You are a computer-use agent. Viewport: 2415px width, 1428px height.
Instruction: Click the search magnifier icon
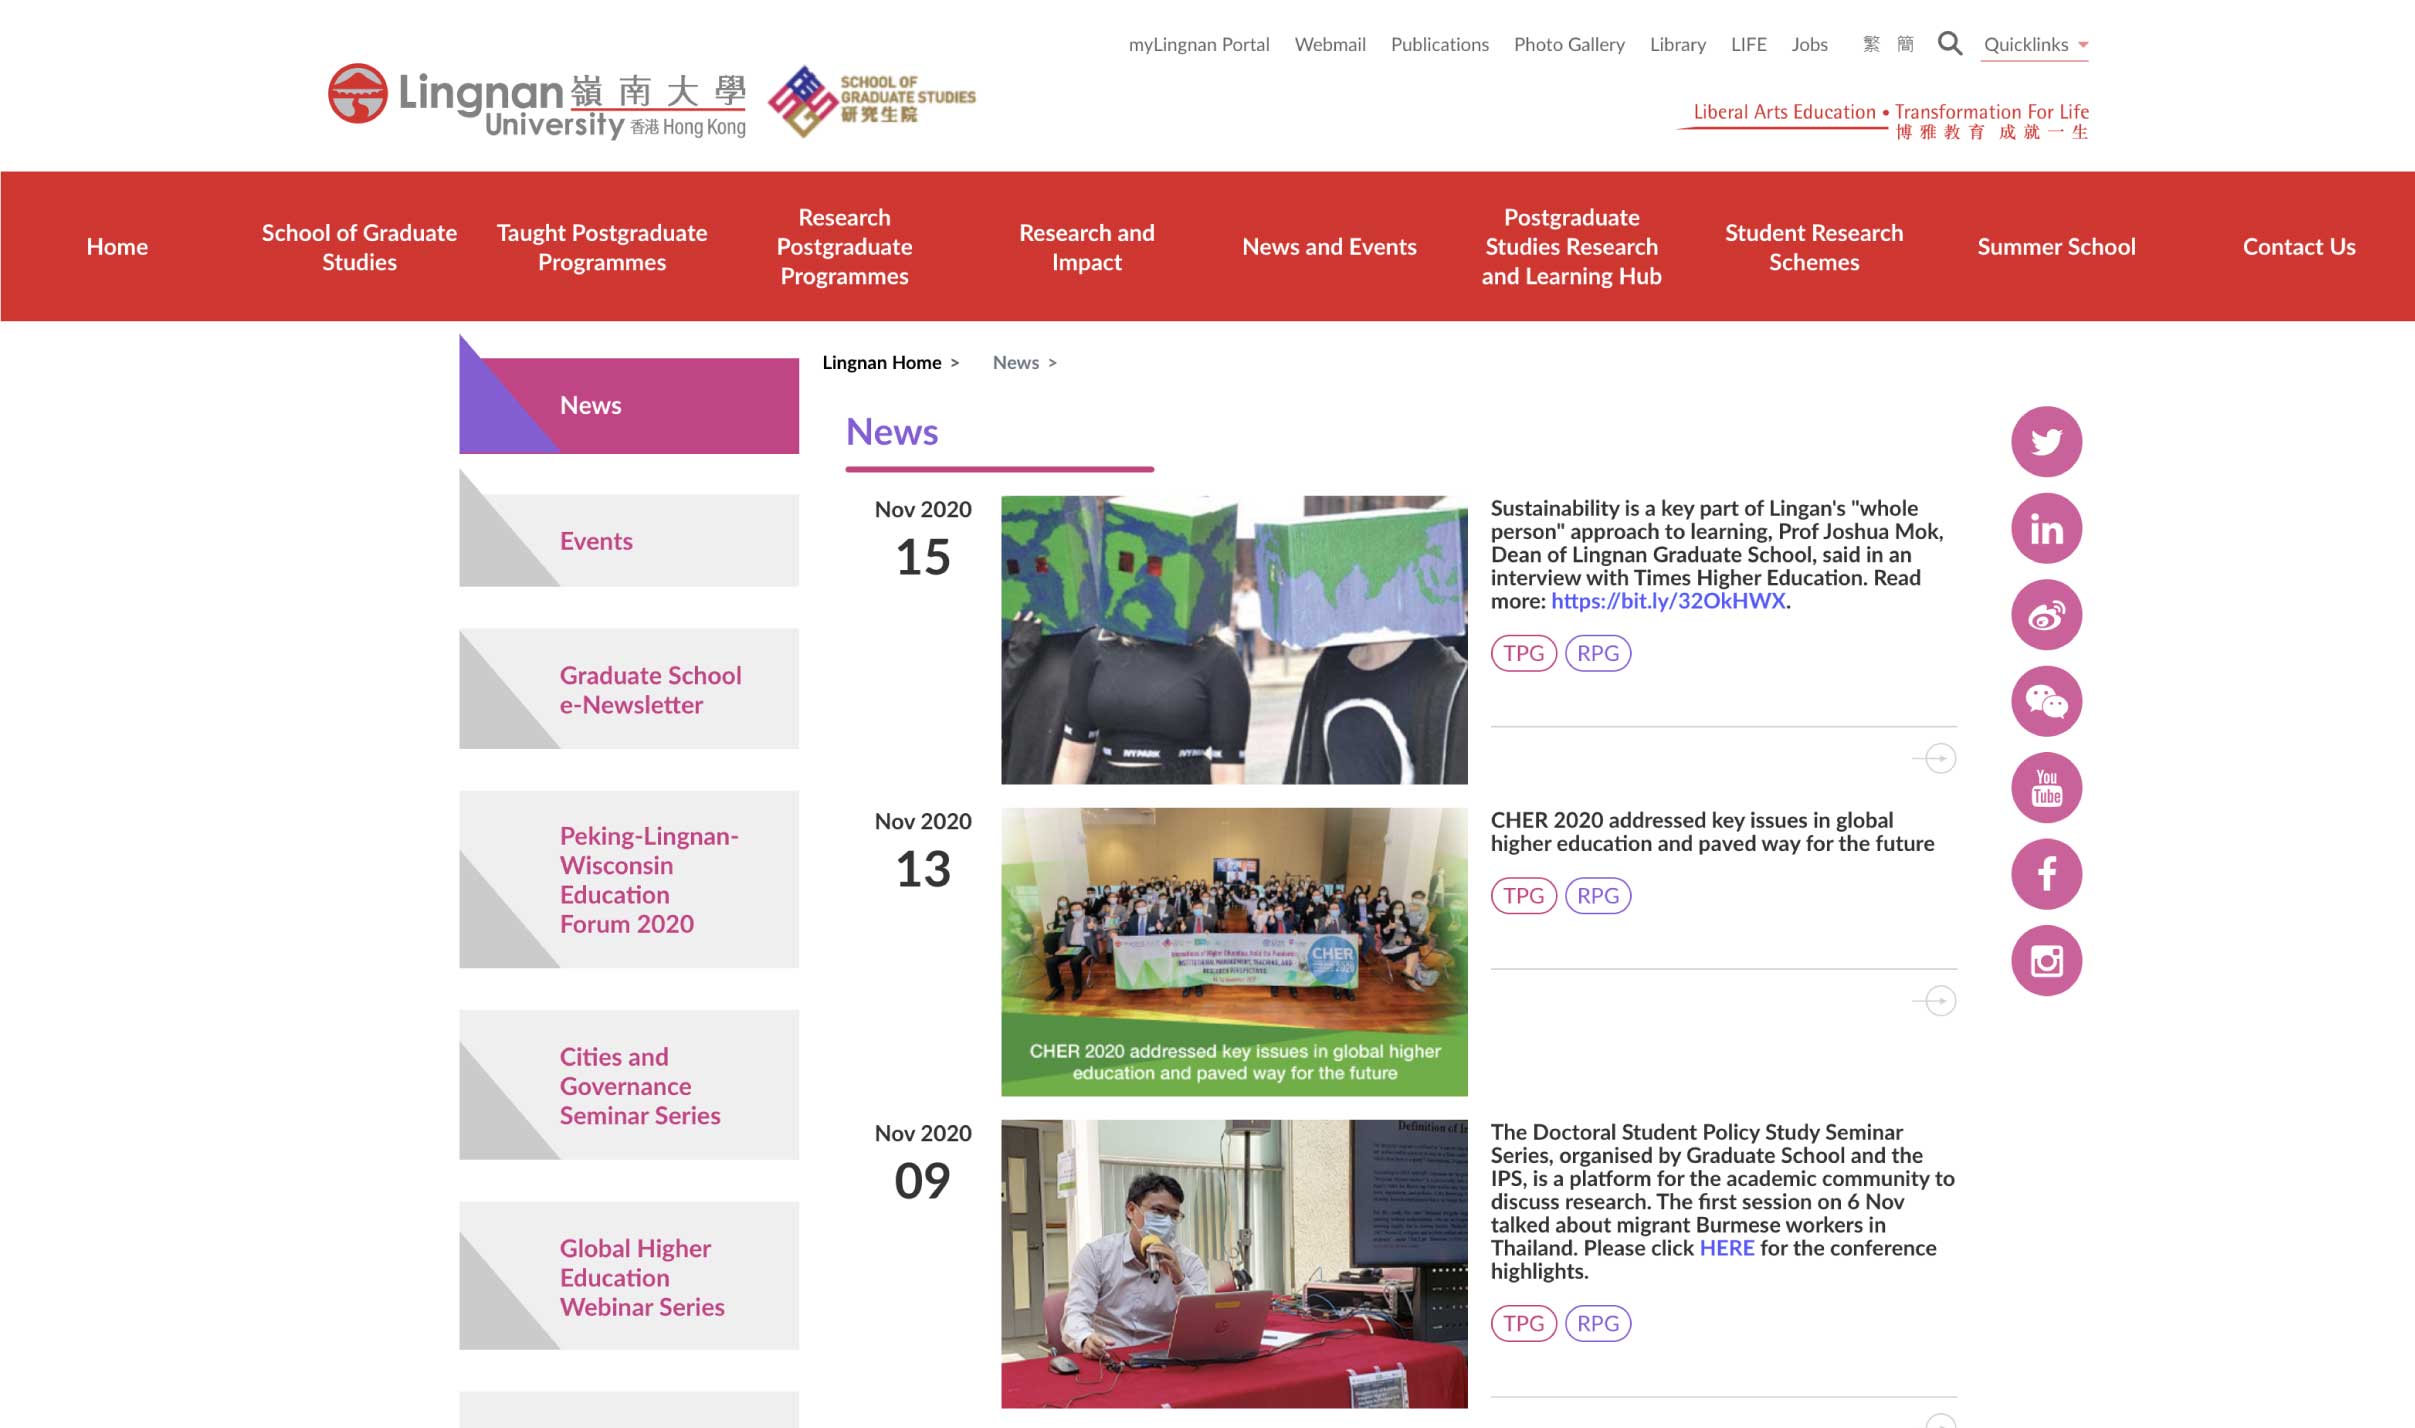(1949, 43)
